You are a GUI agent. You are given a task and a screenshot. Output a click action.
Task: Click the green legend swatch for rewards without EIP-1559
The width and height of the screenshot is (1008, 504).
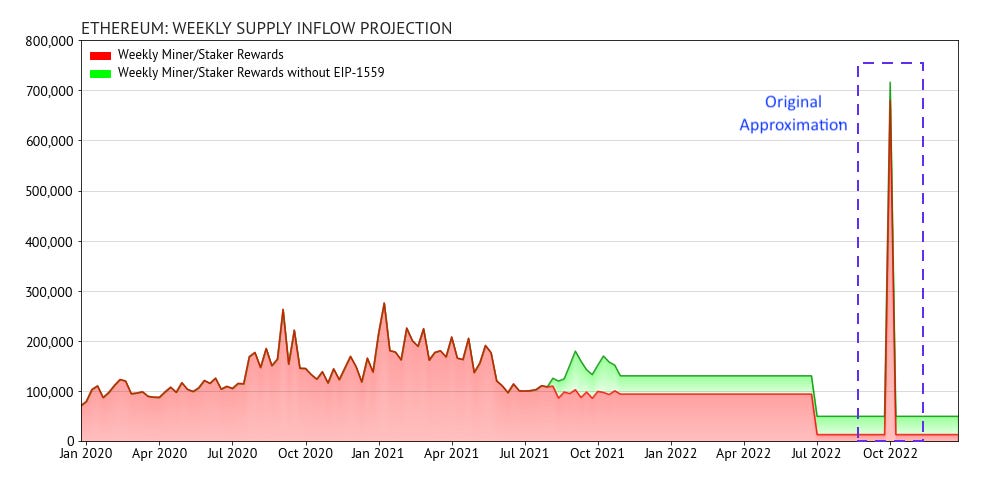tap(100, 73)
